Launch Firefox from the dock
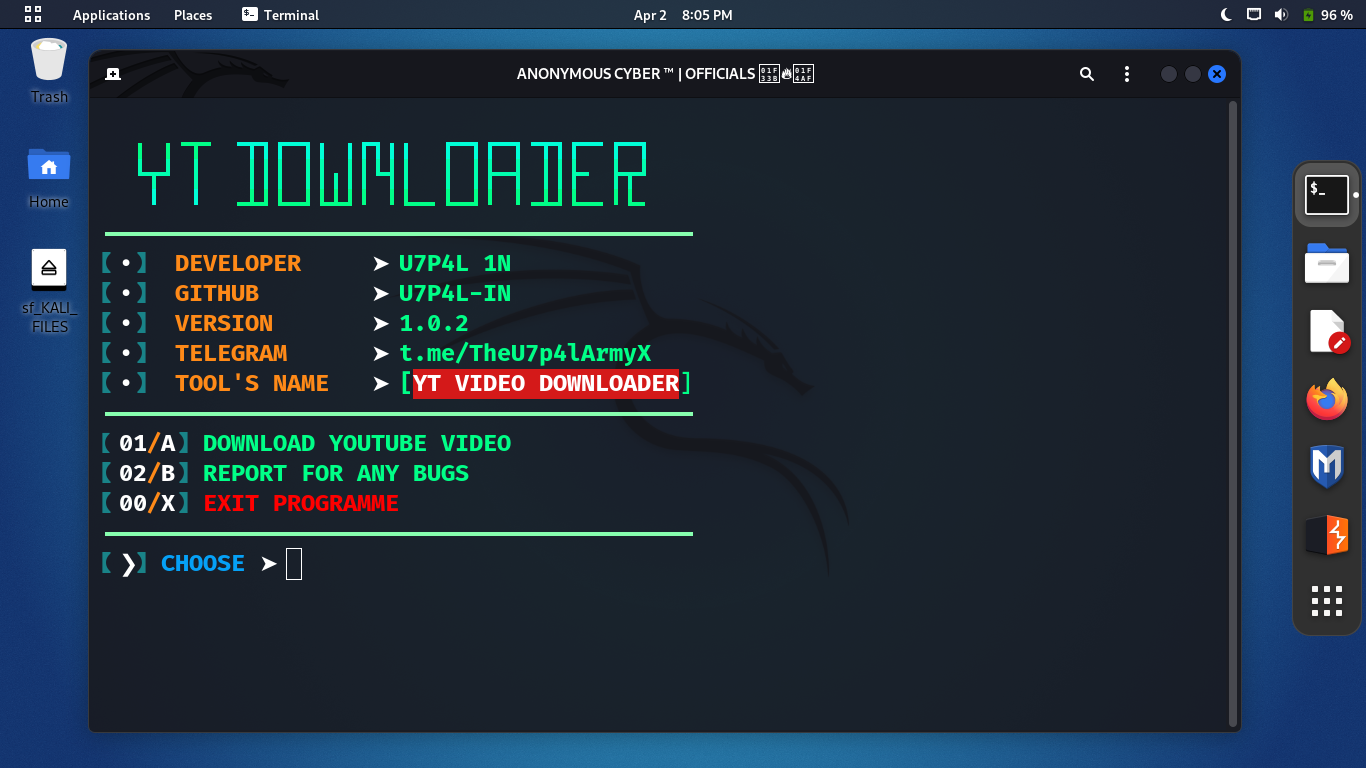The image size is (1366, 768). (1327, 400)
